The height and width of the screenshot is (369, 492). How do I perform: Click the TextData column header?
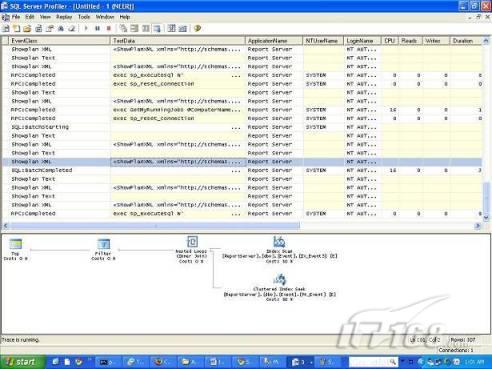[x=178, y=41]
